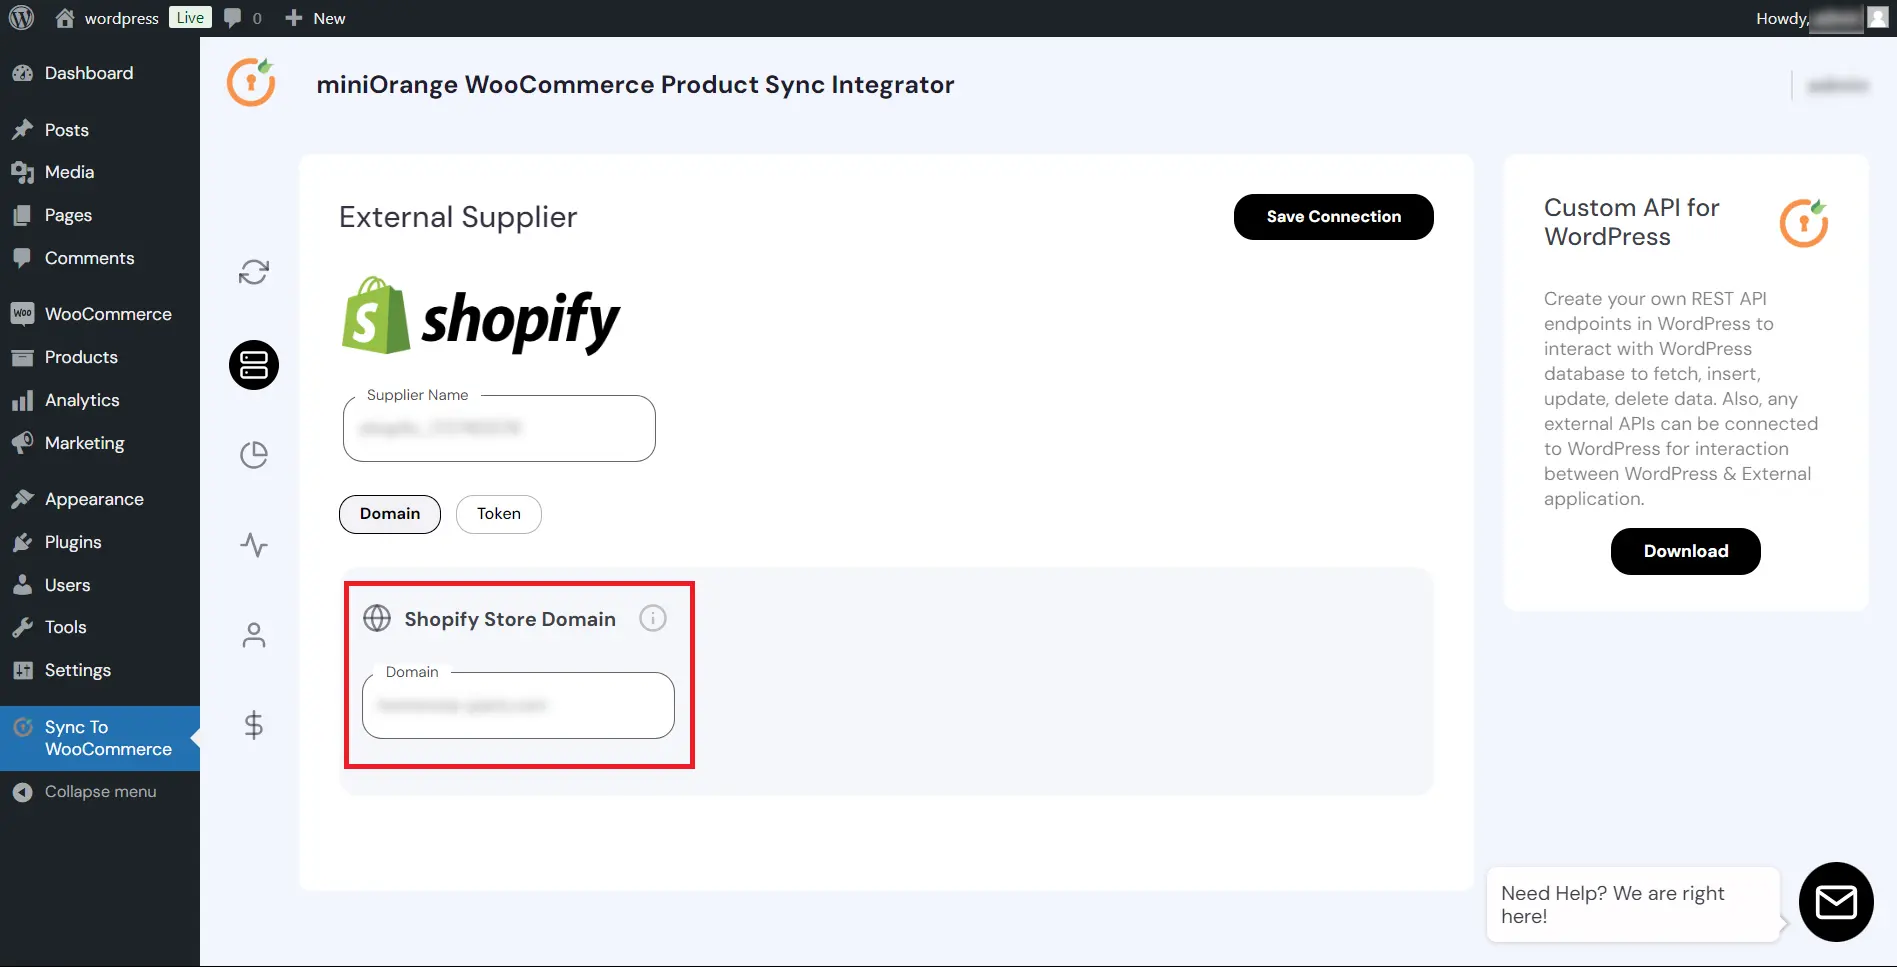Open comments bubble in admin bar
The image size is (1897, 967).
pos(243,18)
